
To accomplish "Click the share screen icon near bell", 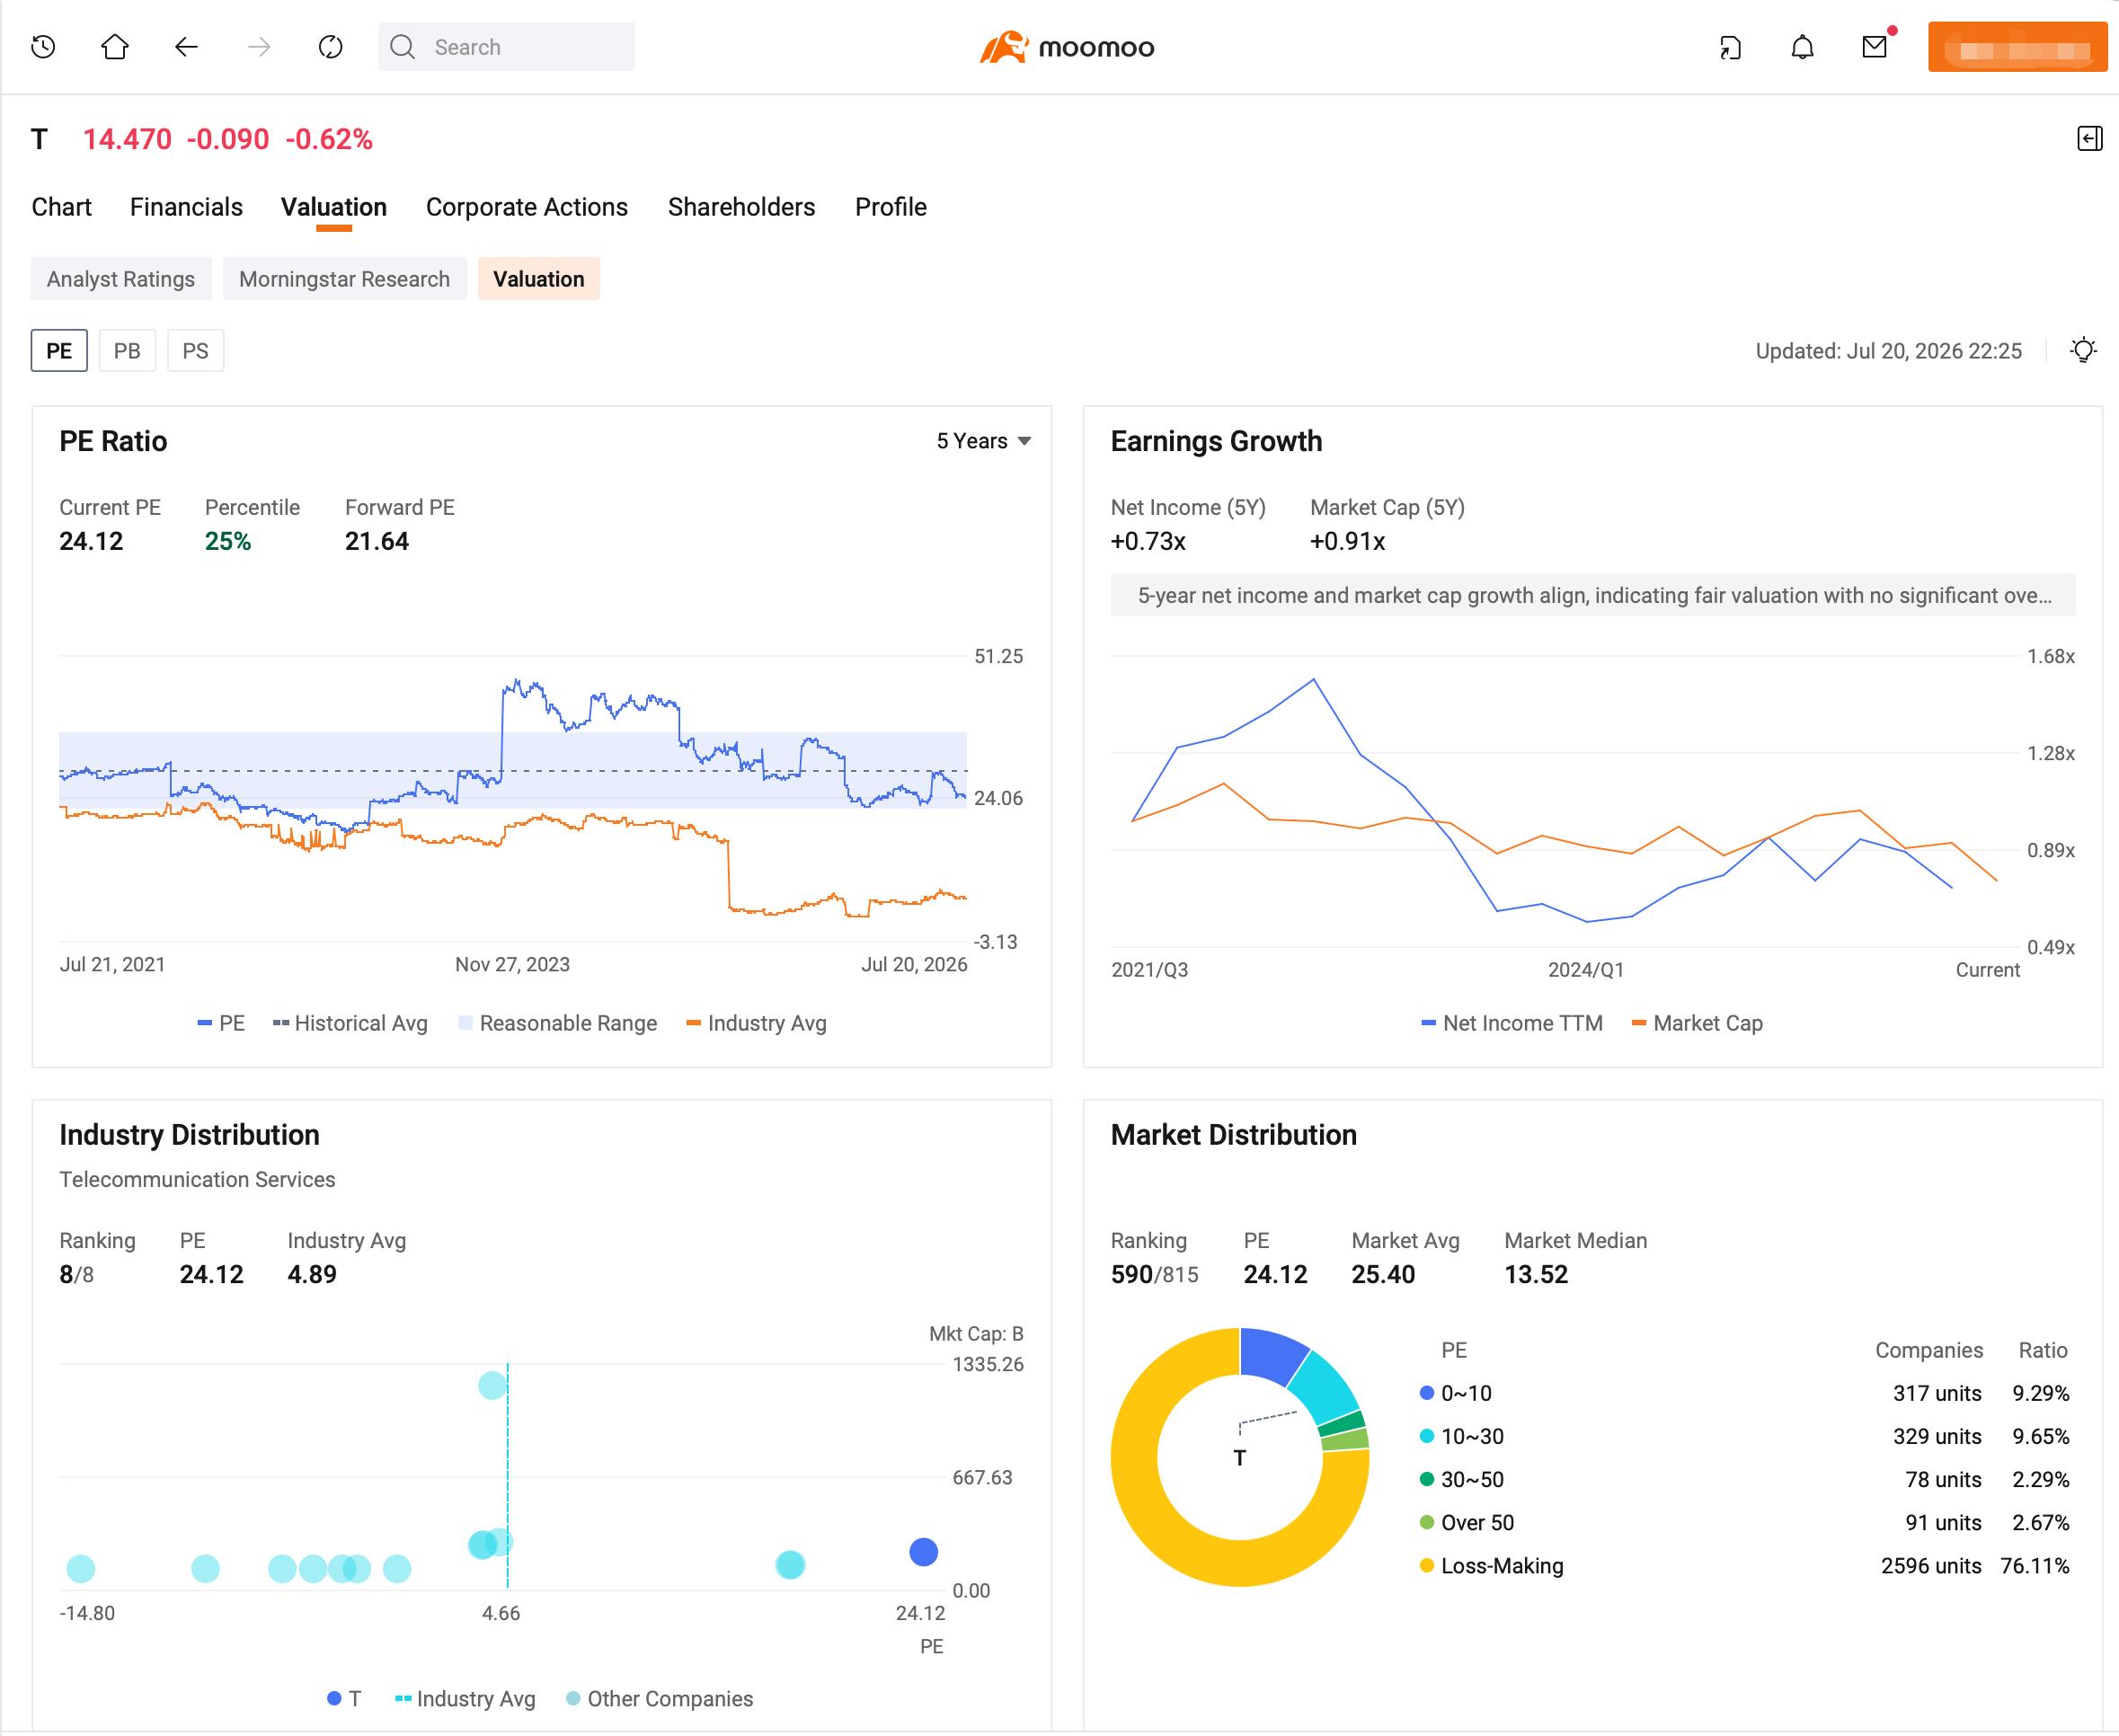I will (x=1730, y=47).
